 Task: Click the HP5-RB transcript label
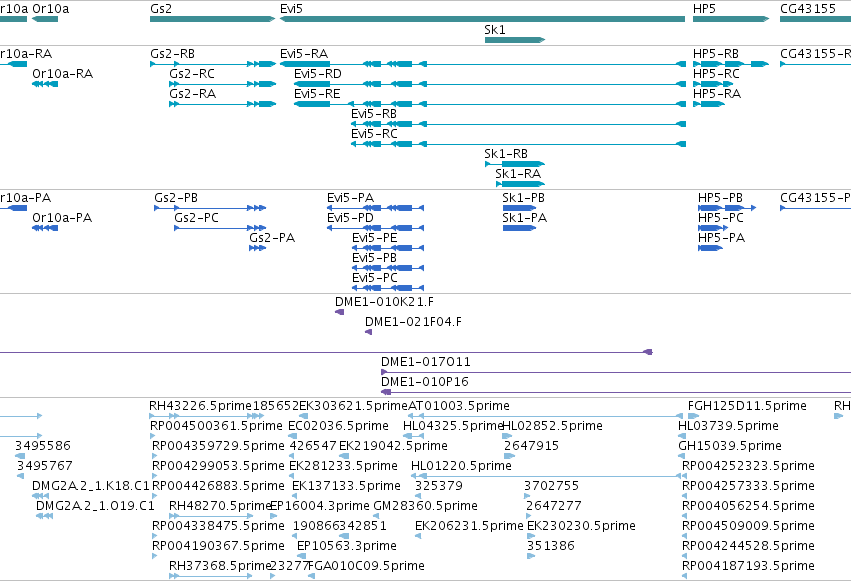click(716, 54)
